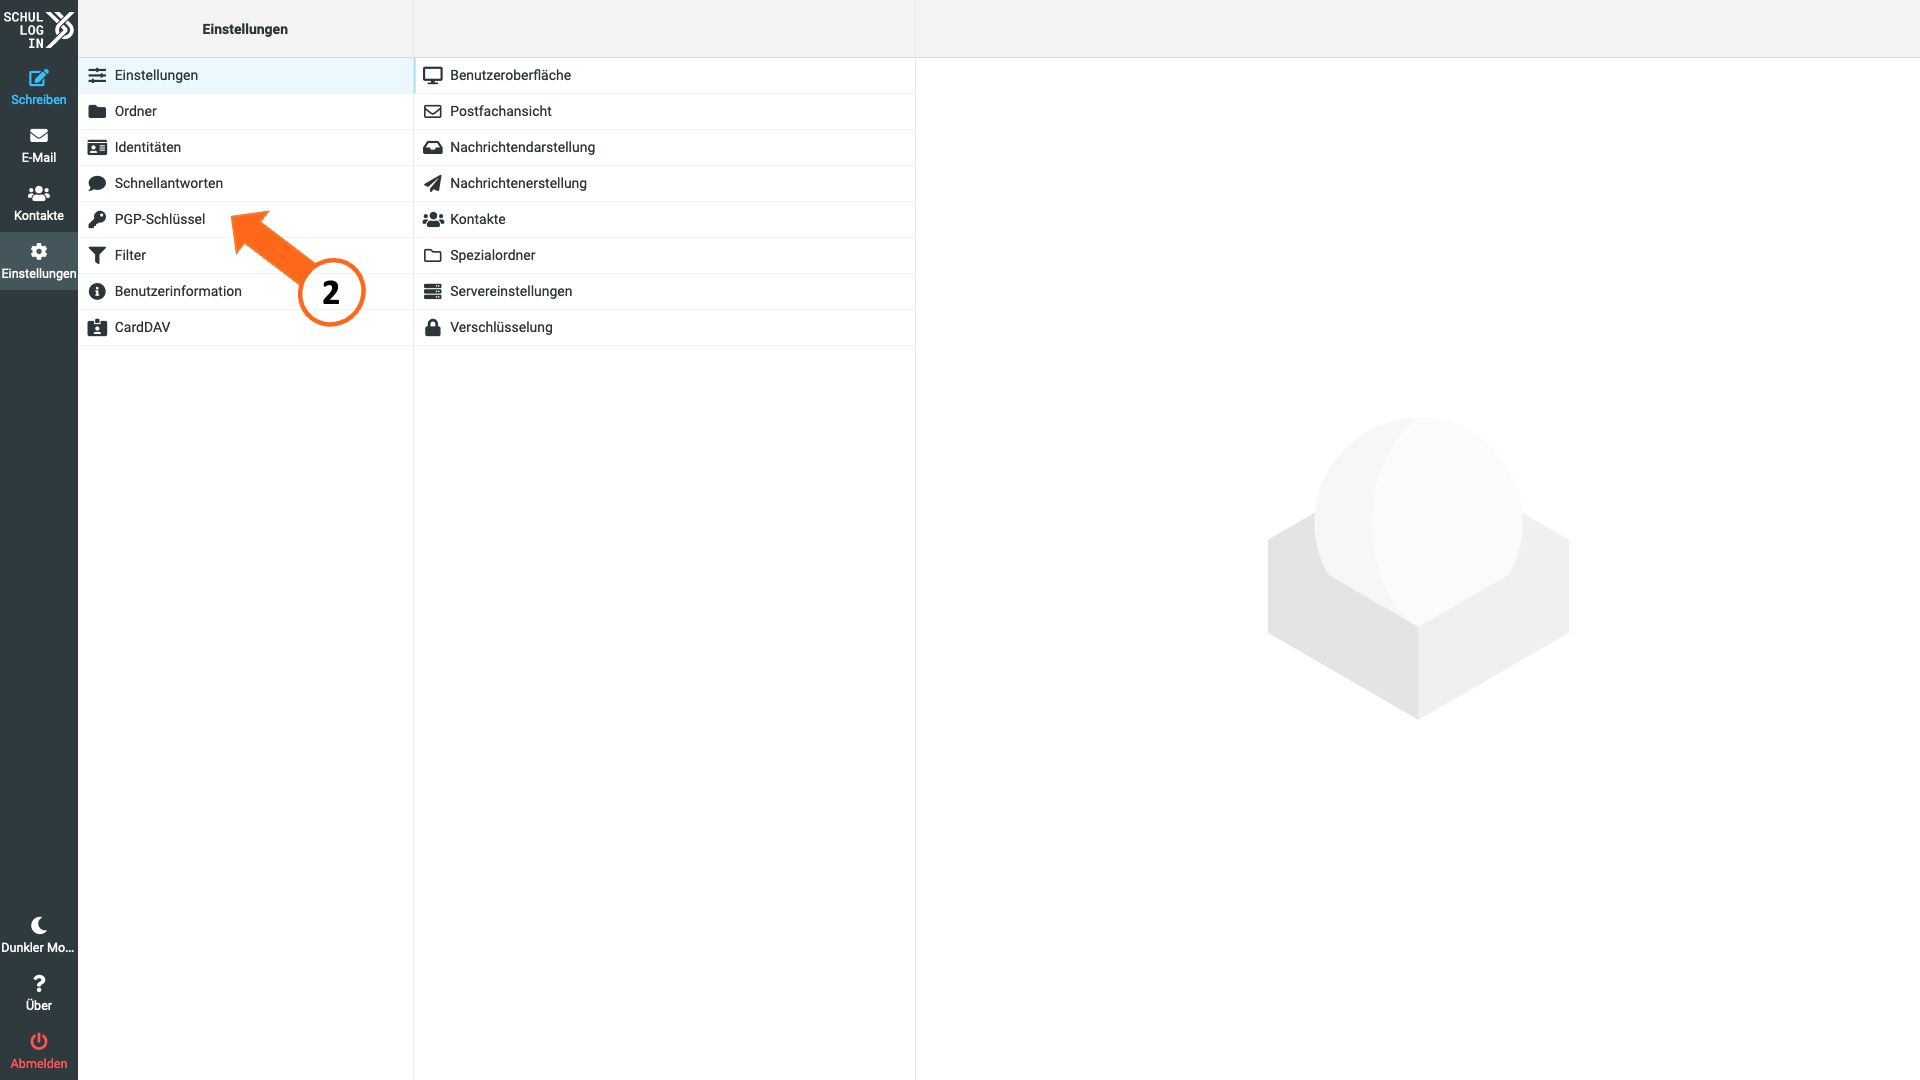Viewport: 1920px width, 1080px height.
Task: Open Benutzeroberfläche preferences
Action: (x=665, y=75)
